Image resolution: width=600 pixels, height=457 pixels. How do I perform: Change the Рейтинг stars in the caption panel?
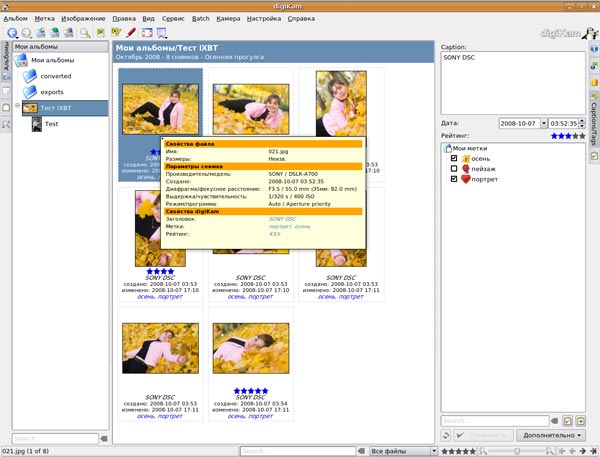568,136
